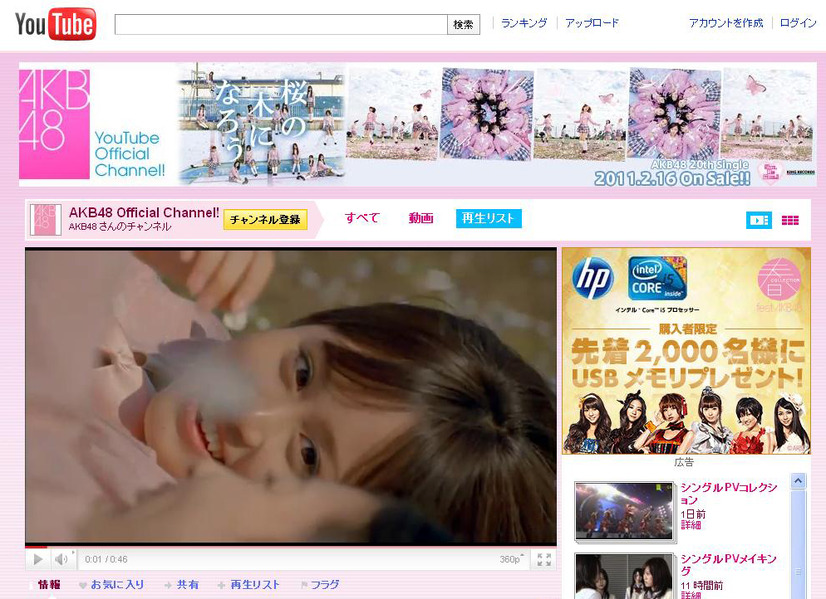Viewport: 826px width, 599px height.
Task: Select the grid view layout icon
Action: (x=790, y=220)
